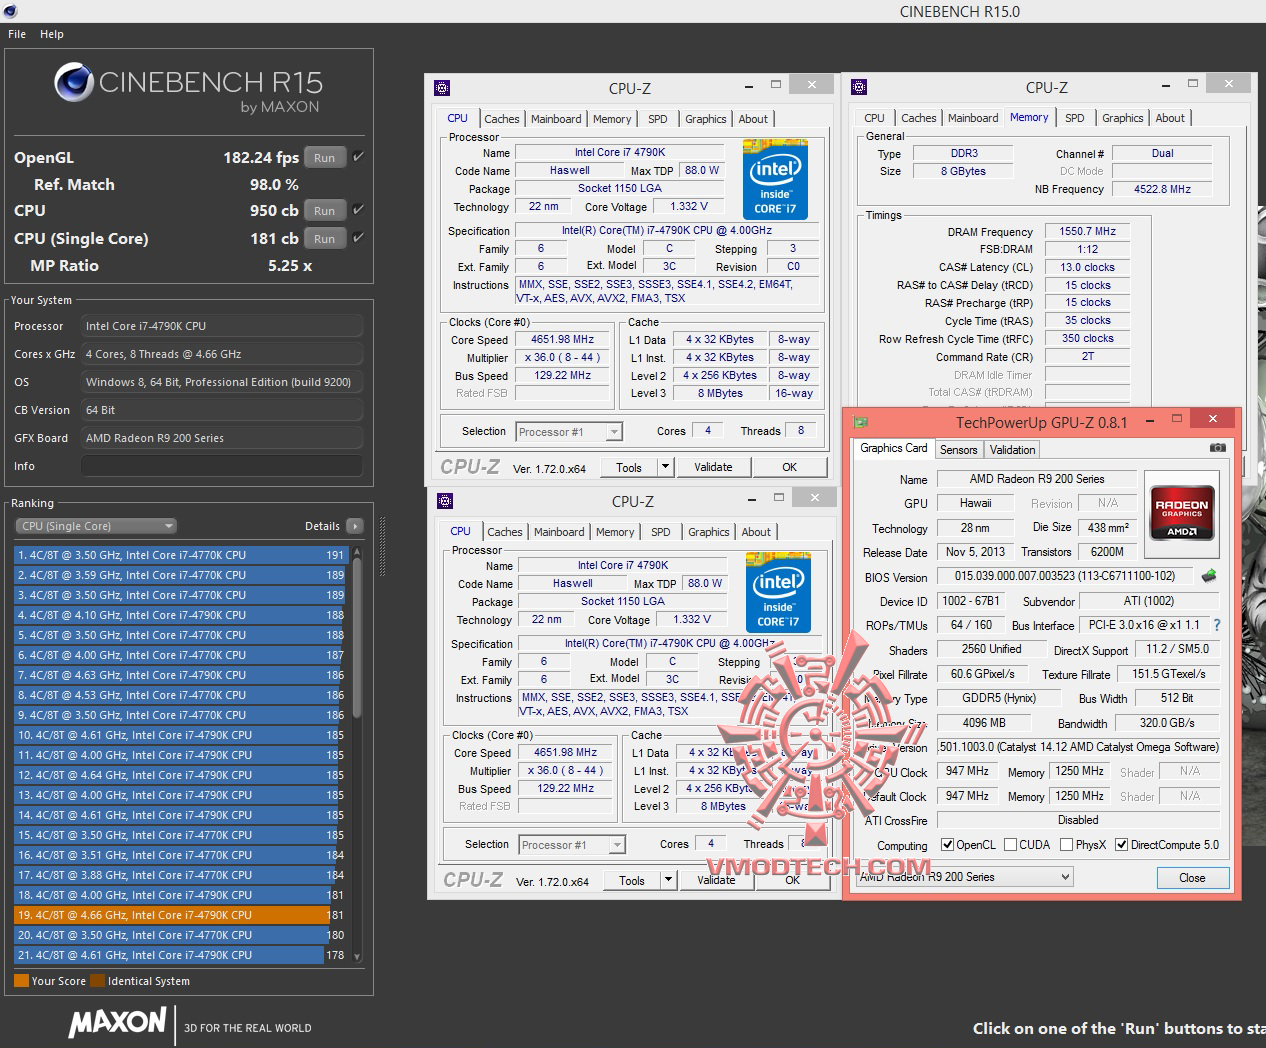Select highlighted ranking row 19 at 4.66 GHz

180,915
